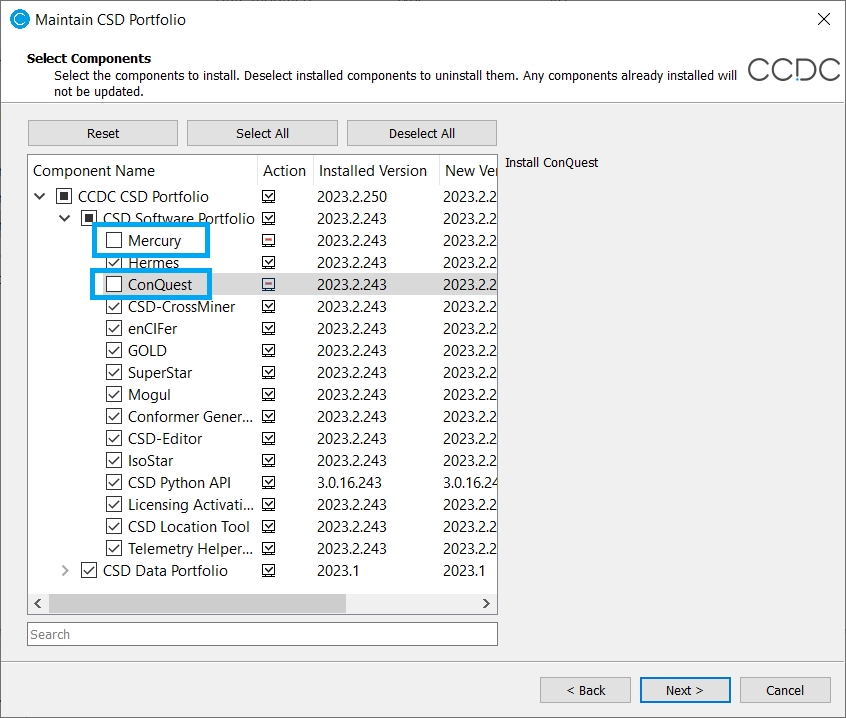Click Next to continue
846x718 pixels.
point(685,690)
